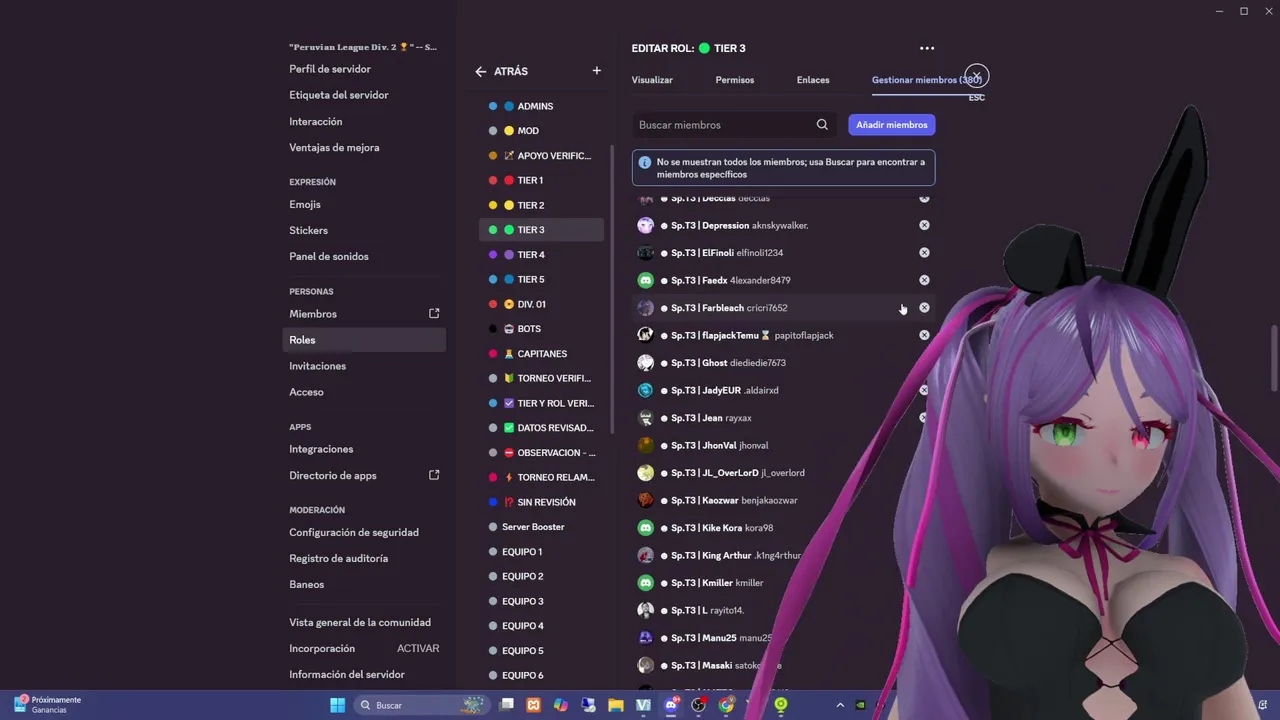Select the ADMINS role

[x=541, y=106]
